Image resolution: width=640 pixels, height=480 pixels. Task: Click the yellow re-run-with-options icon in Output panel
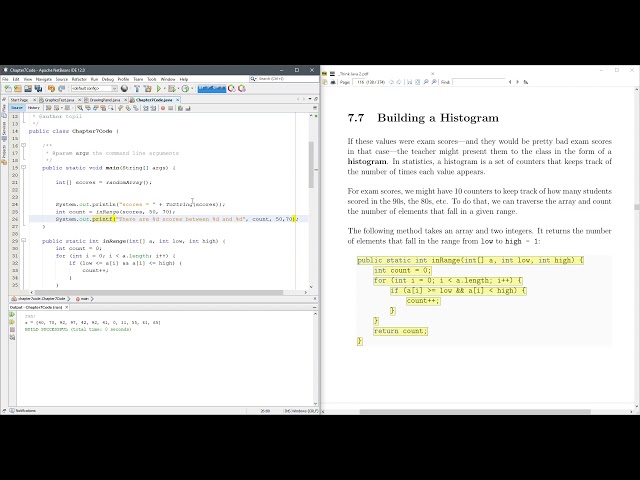(x=12, y=322)
